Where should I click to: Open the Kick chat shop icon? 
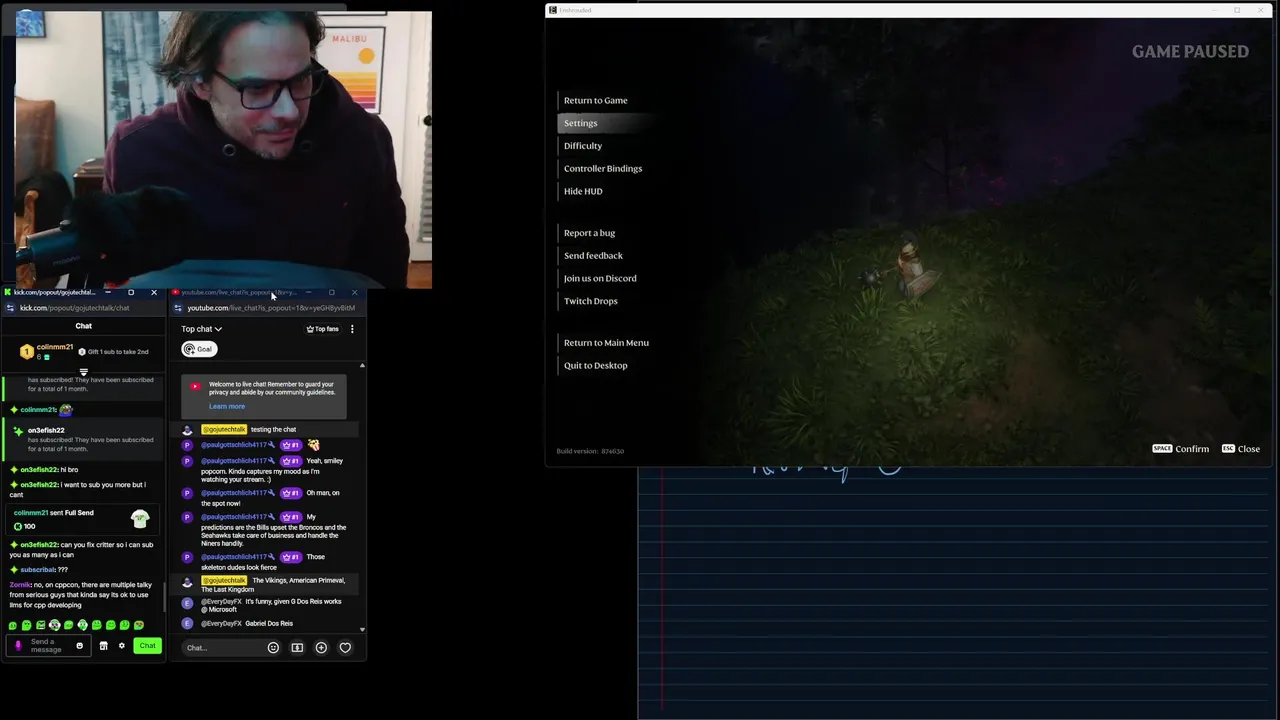pos(103,646)
